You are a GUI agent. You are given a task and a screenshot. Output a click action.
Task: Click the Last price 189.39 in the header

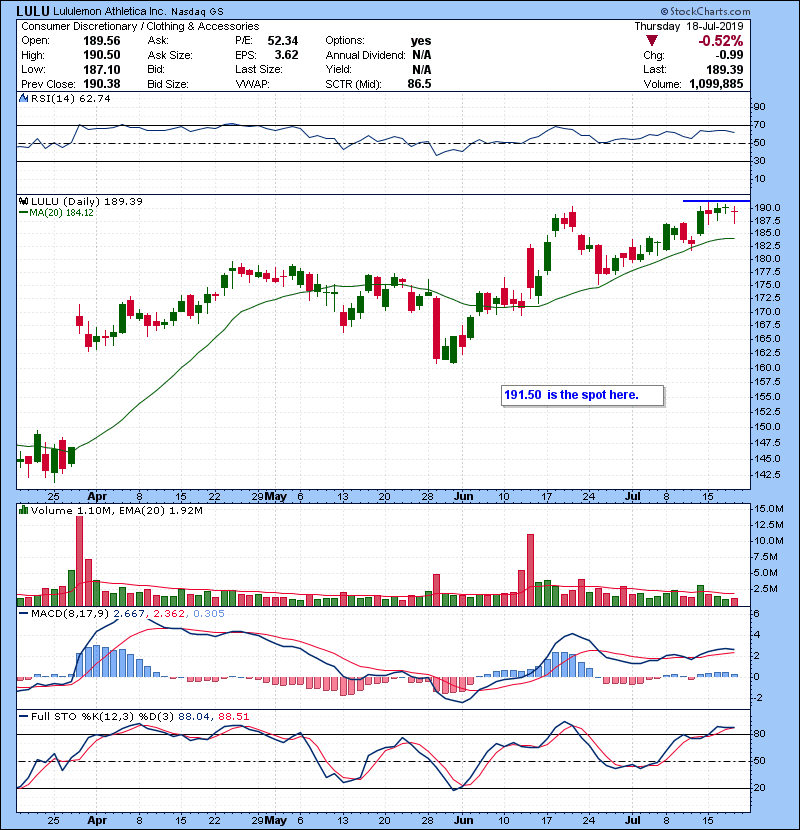pyautogui.click(x=725, y=69)
